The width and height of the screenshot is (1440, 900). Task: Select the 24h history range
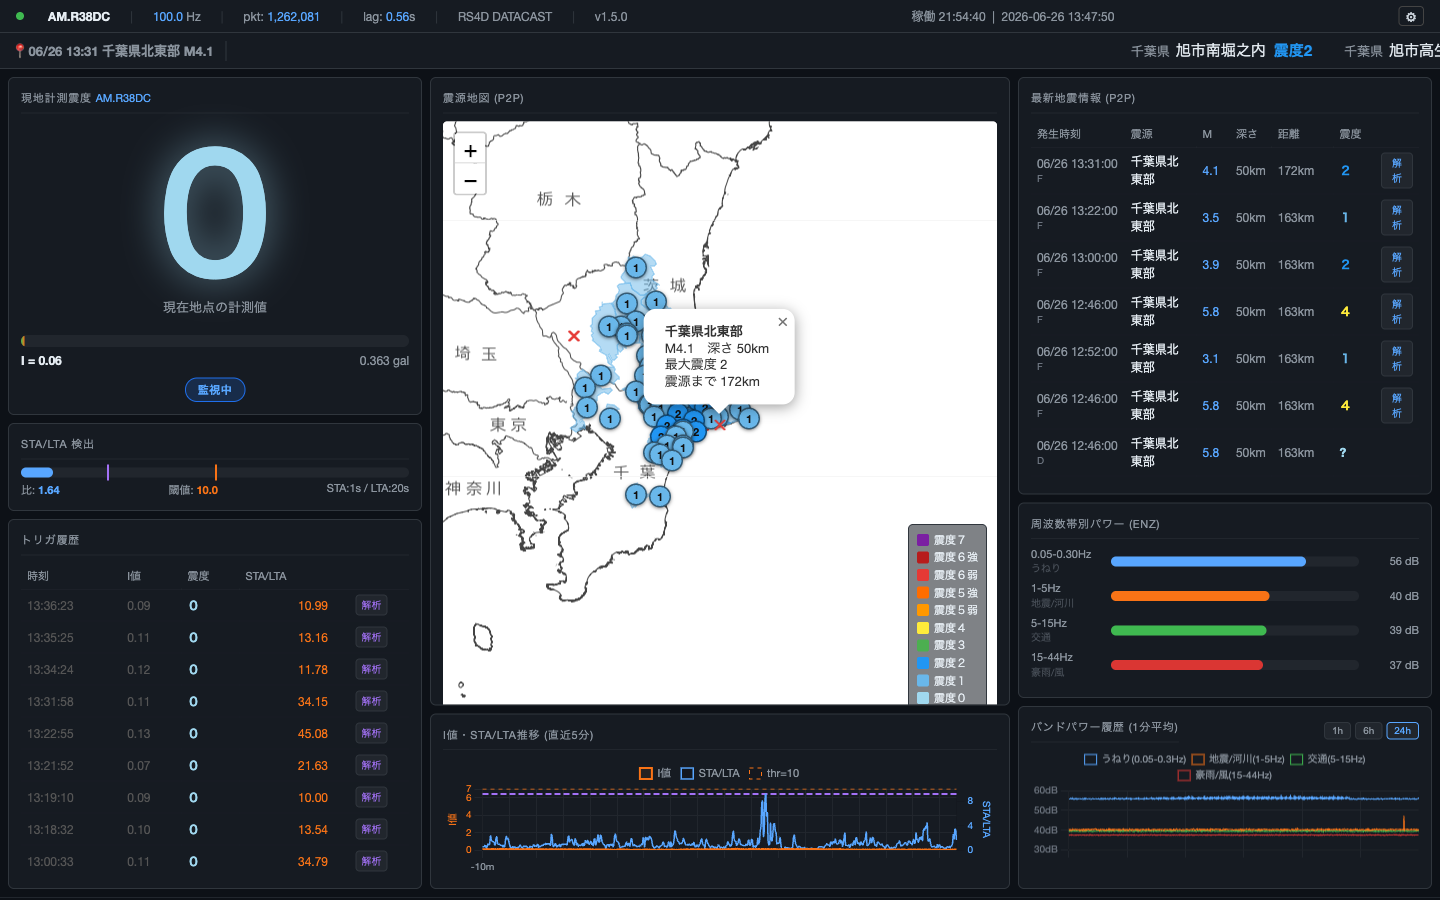[x=1403, y=730]
